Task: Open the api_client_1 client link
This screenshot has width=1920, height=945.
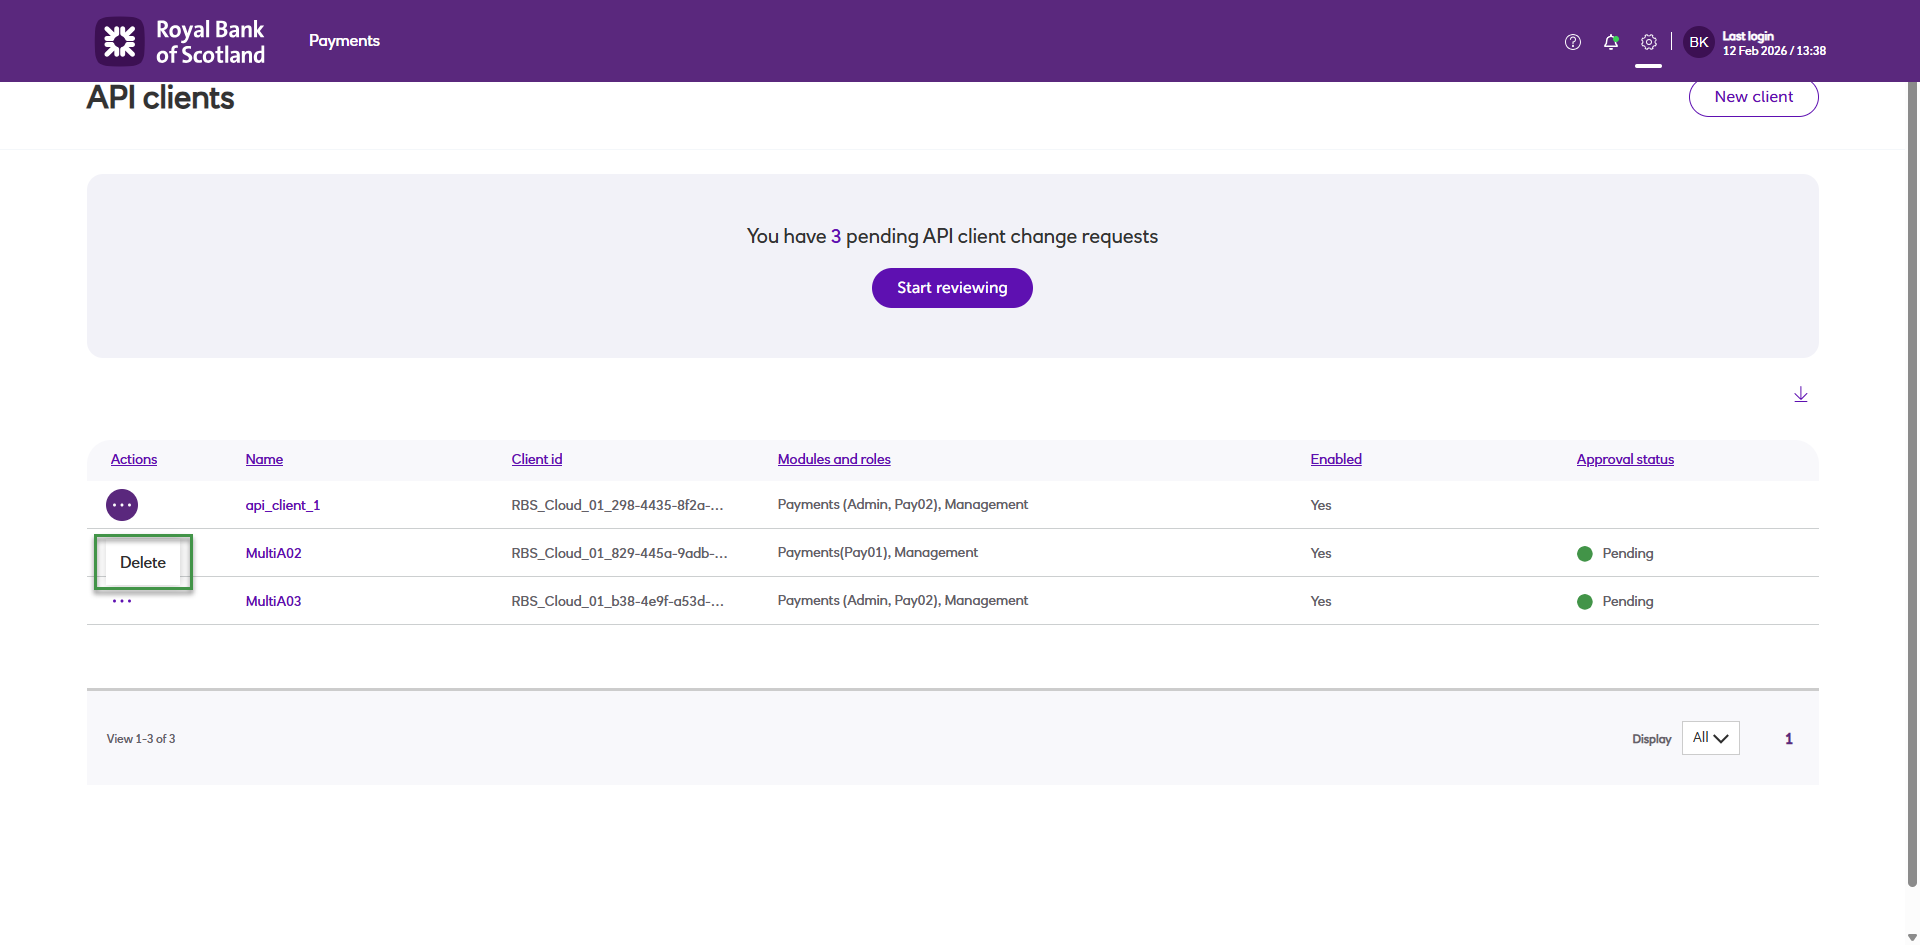Action: (283, 505)
